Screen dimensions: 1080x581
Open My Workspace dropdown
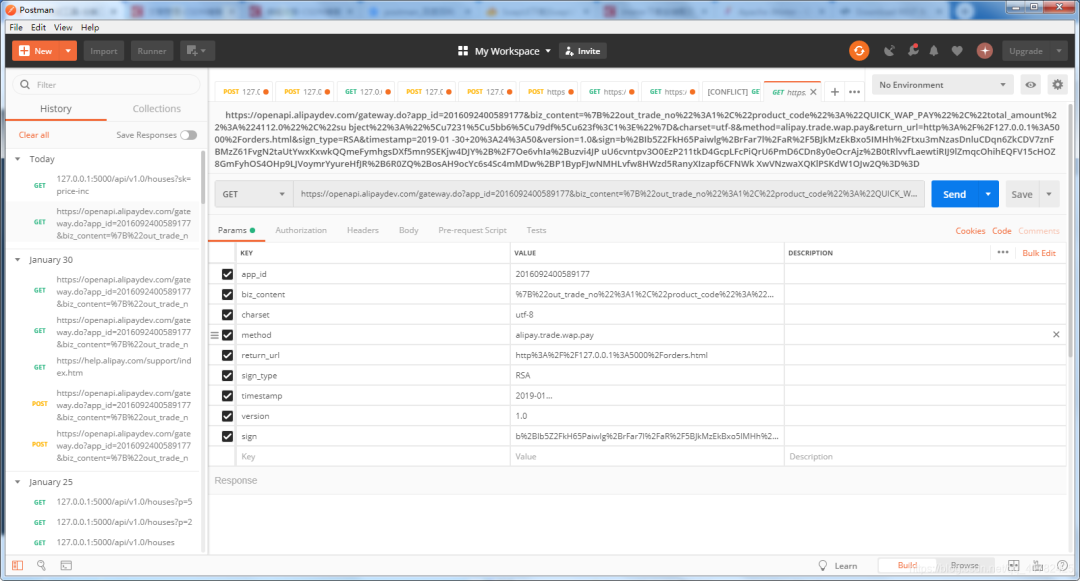(505, 51)
